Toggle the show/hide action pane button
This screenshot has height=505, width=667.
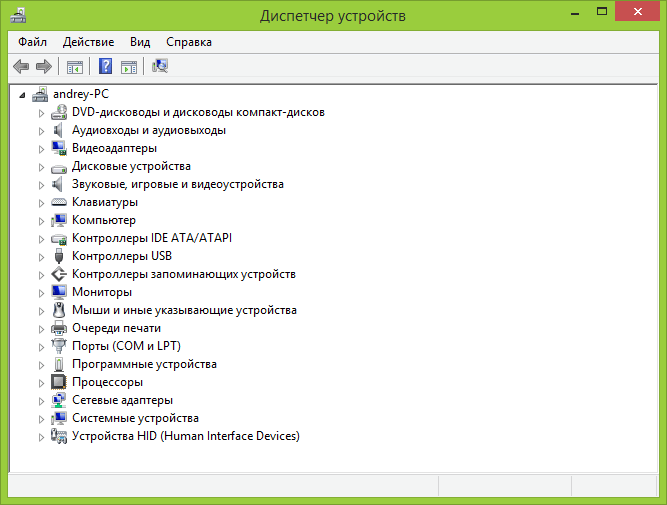(129, 67)
